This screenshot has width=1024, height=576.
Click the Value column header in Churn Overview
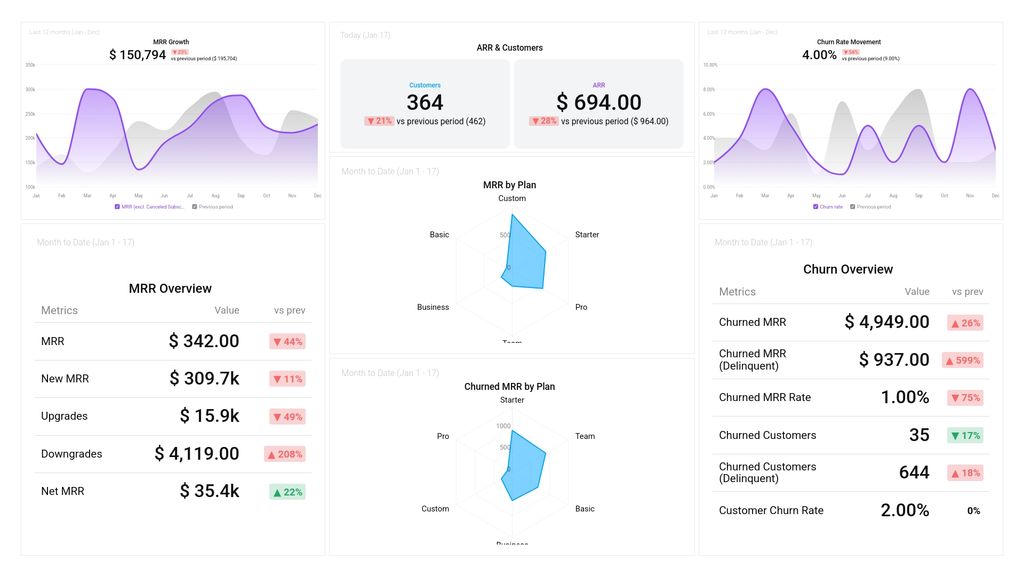tap(917, 292)
